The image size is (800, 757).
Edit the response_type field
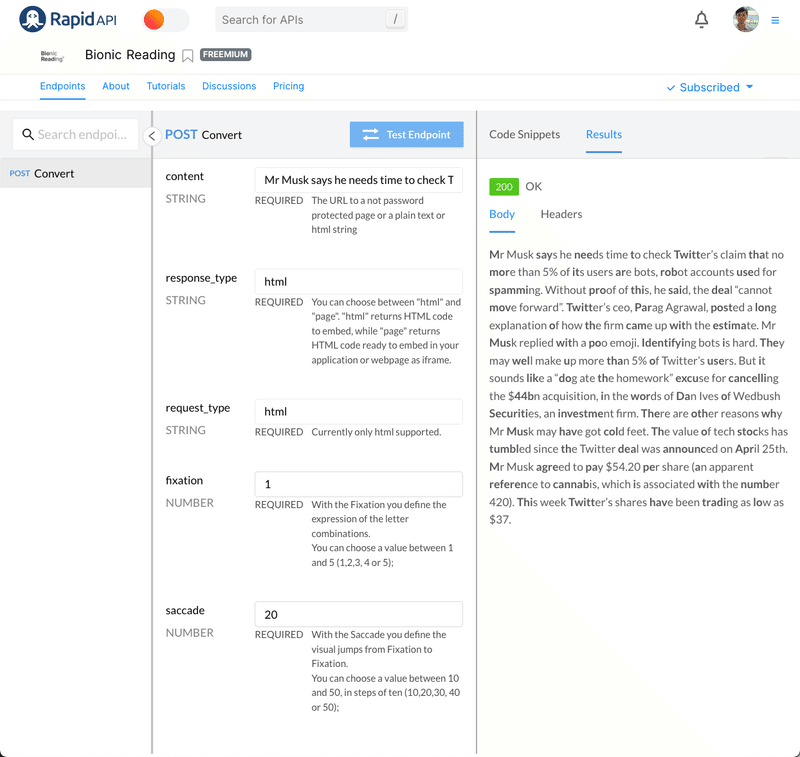(359, 282)
